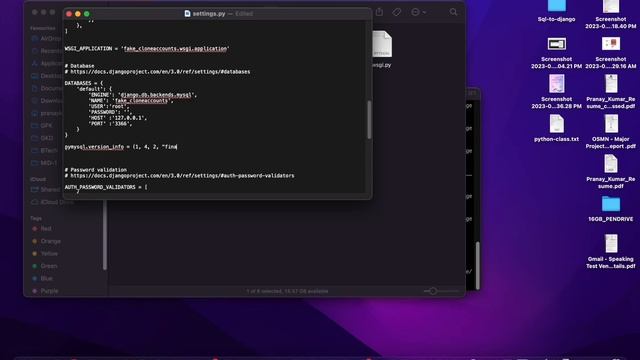The height and width of the screenshot is (360, 640).
Task: Open Documents in Finder sidebar
Action: 47,88
